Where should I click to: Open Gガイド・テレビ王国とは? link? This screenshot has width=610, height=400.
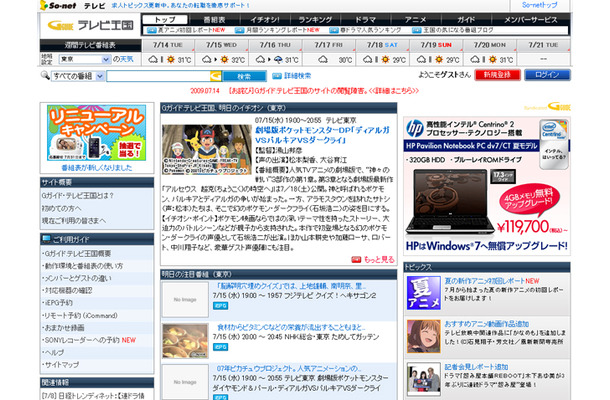point(77,196)
